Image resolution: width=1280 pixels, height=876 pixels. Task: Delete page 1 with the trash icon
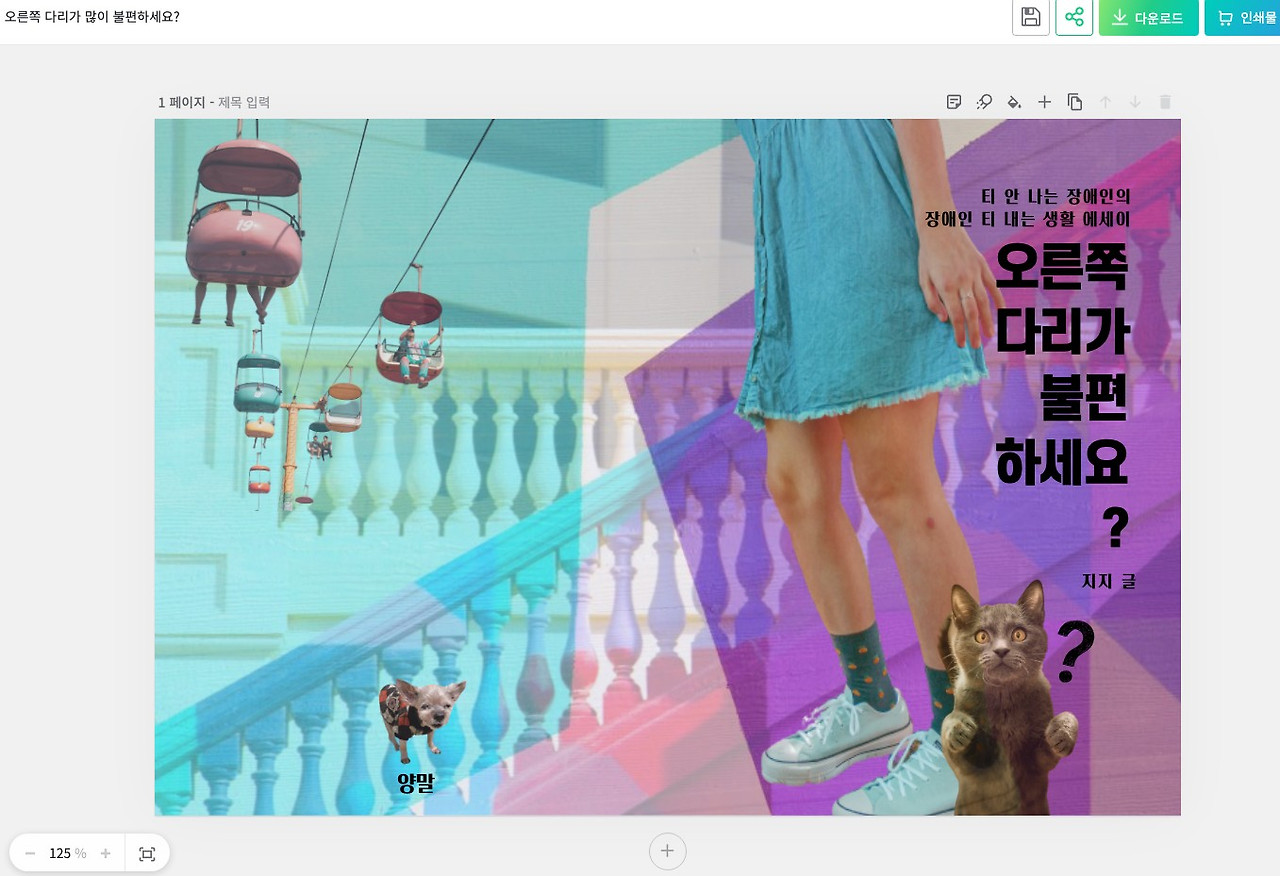(1164, 101)
